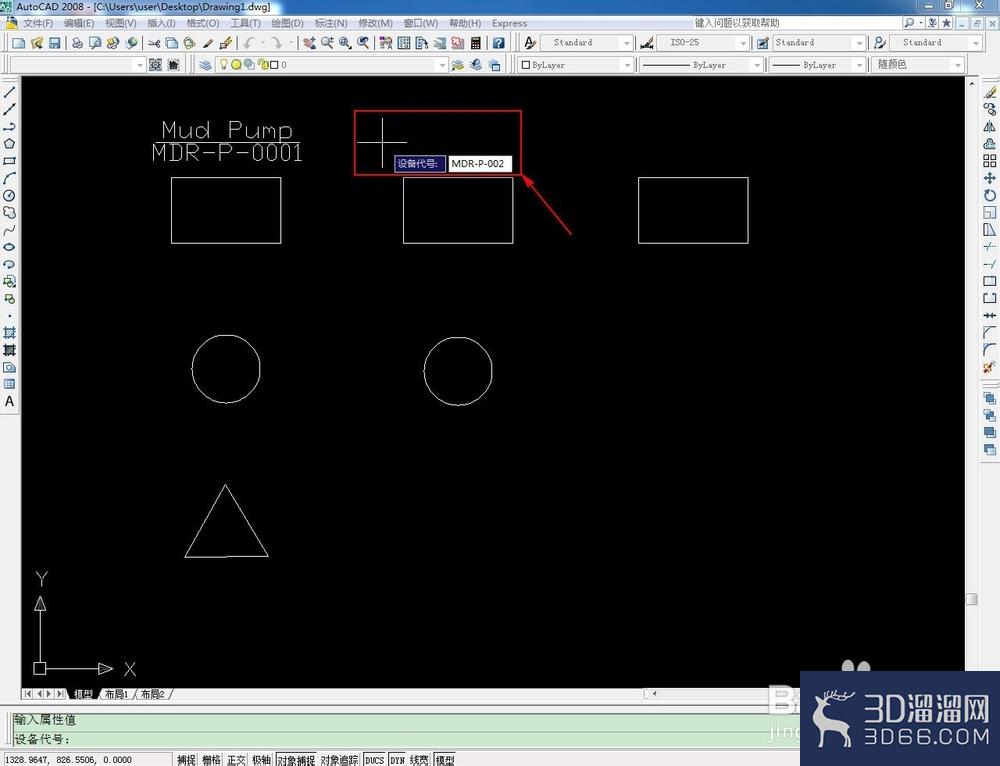Screen dimensions: 1000x766
Task: Toggle 正交 ortho mode in status bar
Action: point(236,760)
